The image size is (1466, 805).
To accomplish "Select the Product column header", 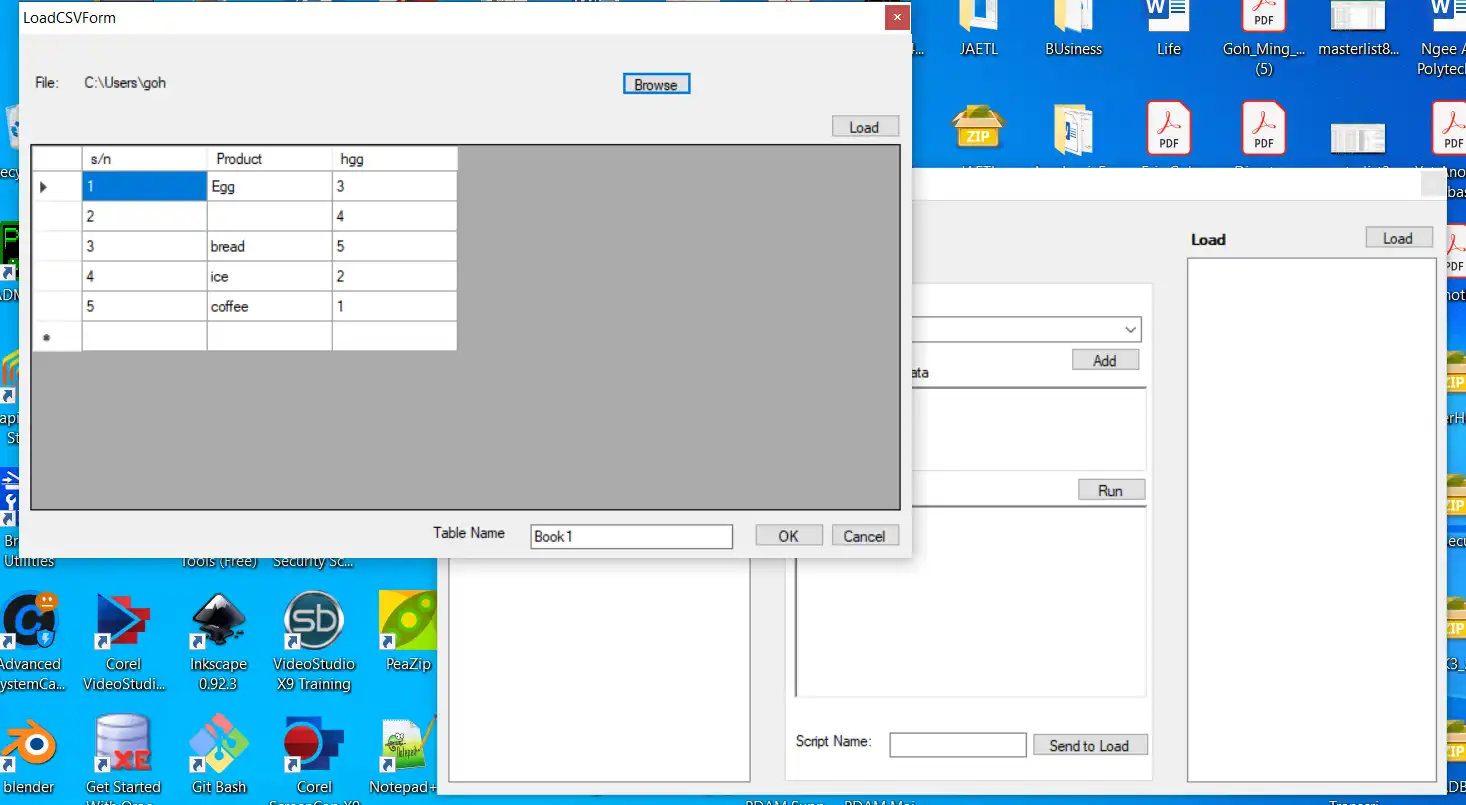I will (269, 159).
